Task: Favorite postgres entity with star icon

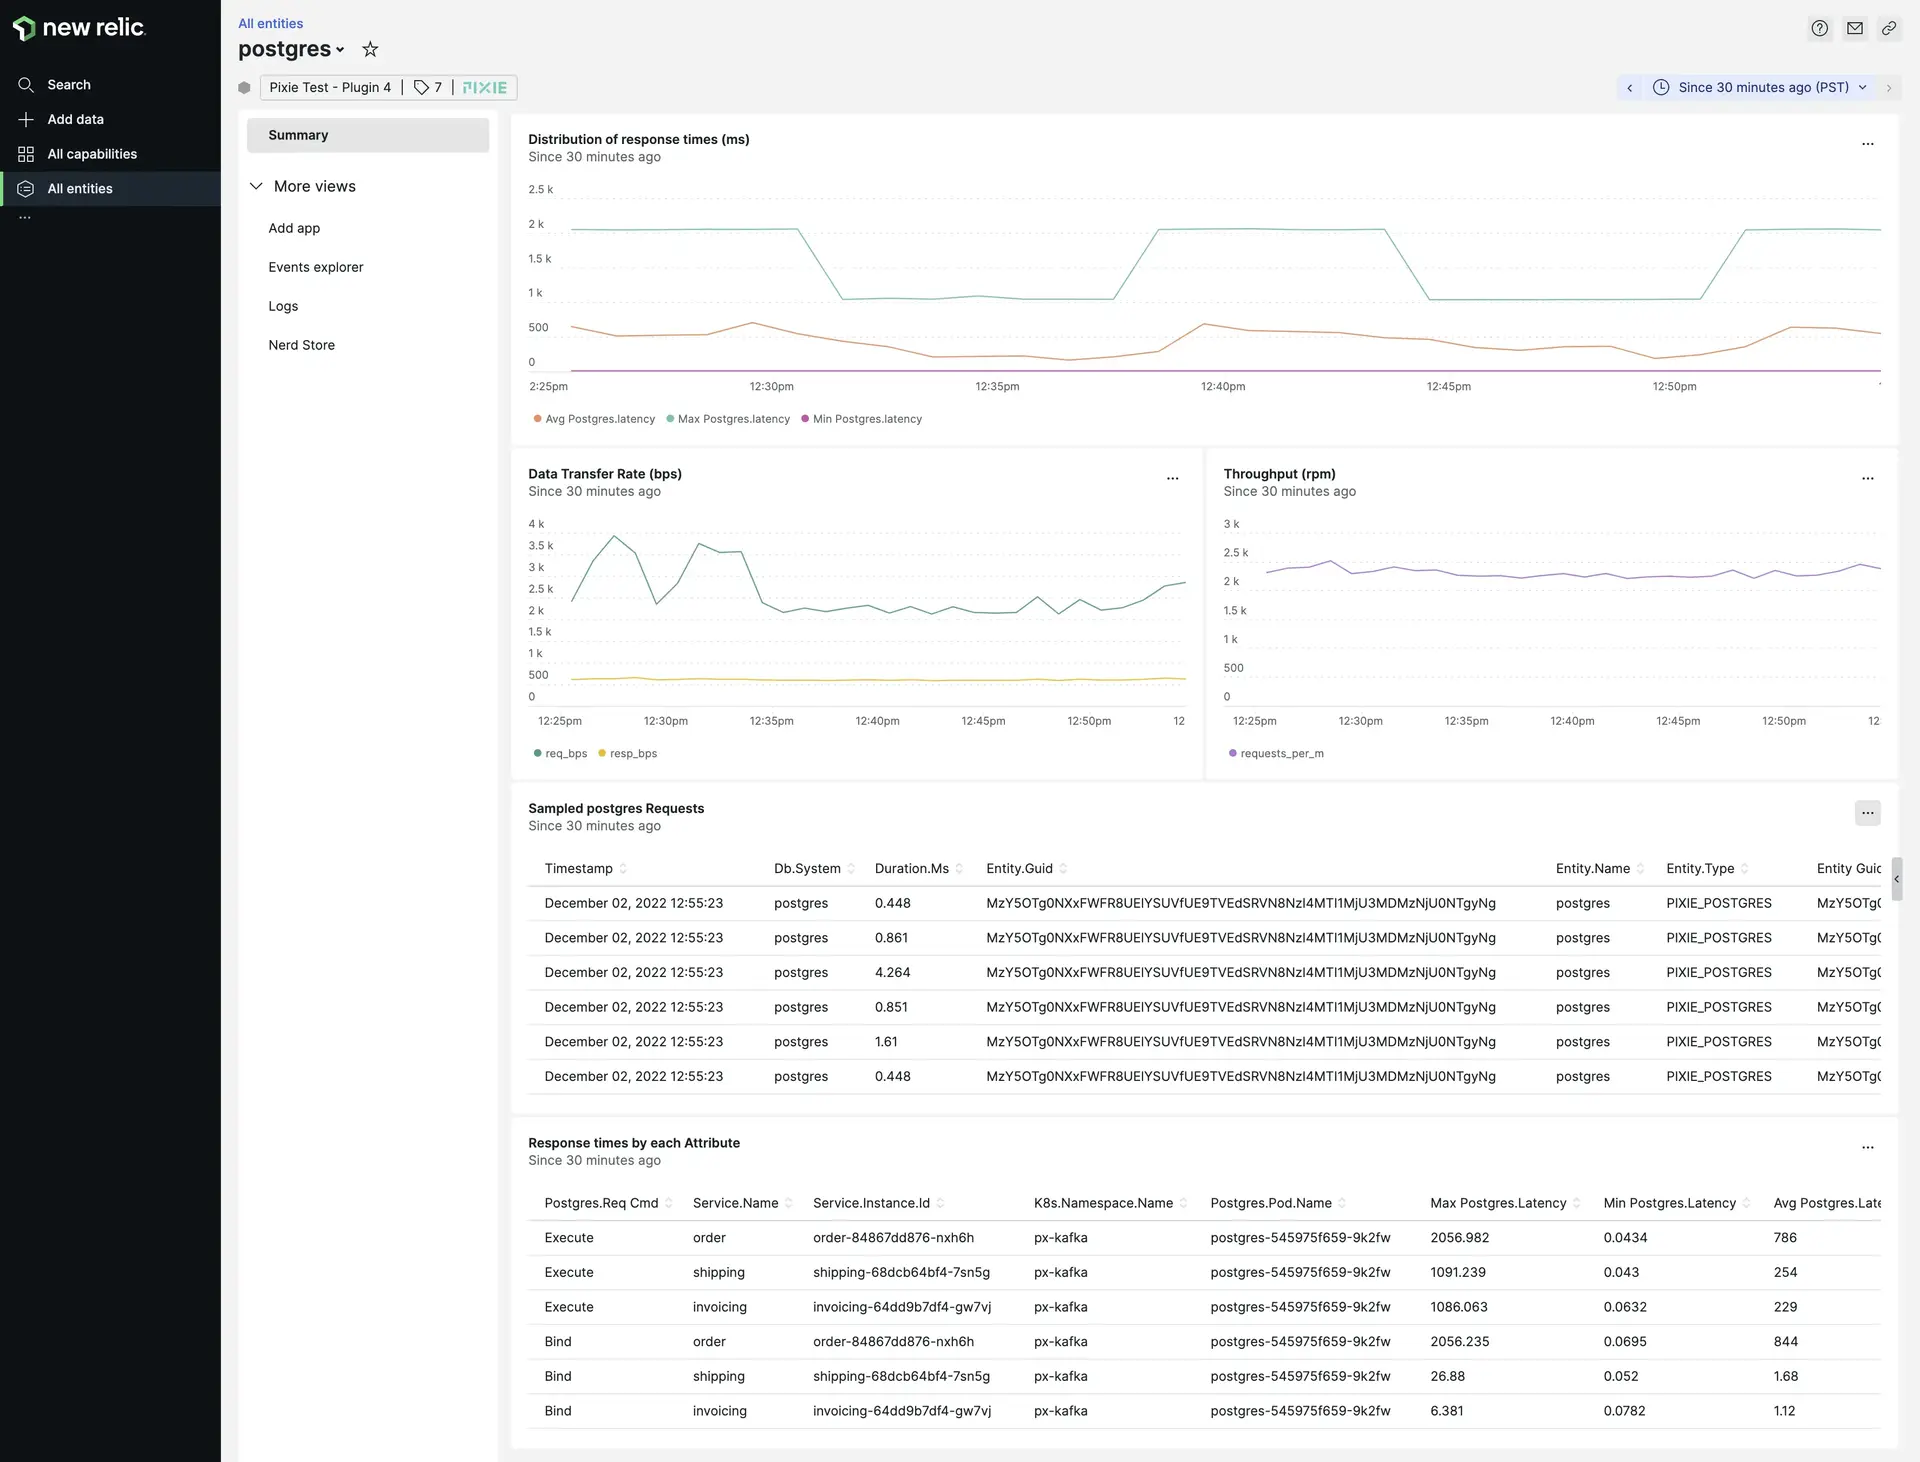Action: pos(370,49)
